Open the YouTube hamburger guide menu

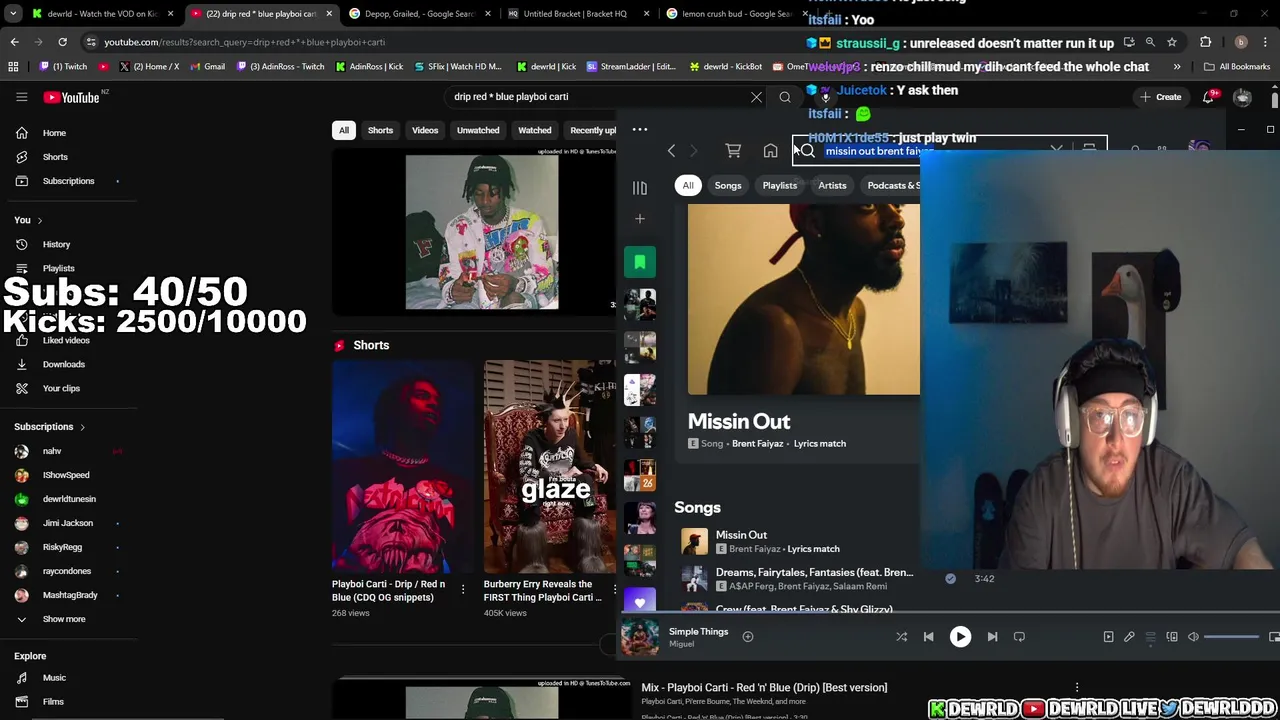[21, 97]
